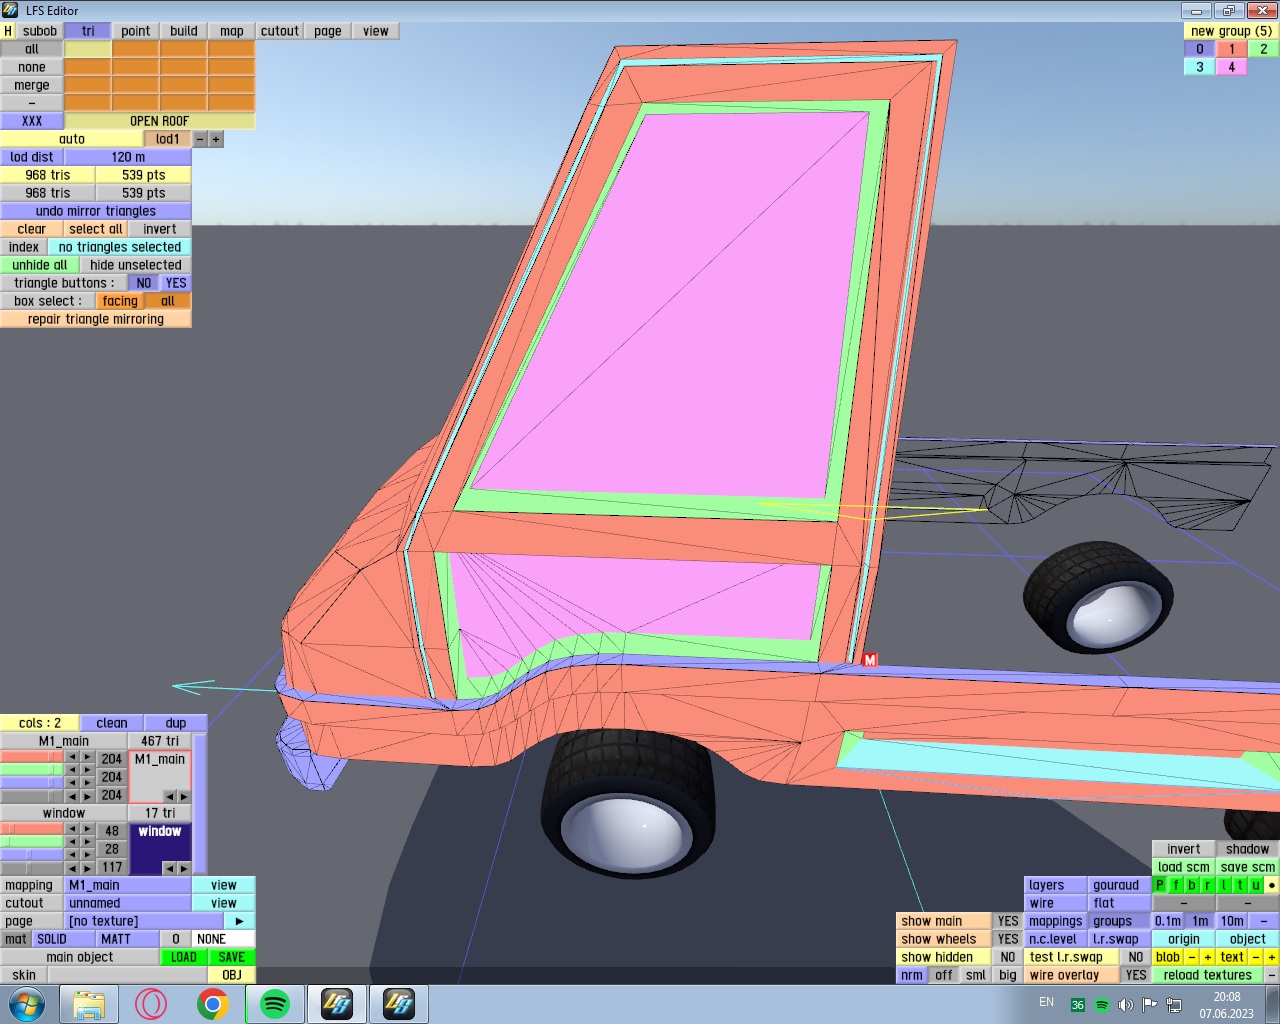The width and height of the screenshot is (1280, 1024).
Task: Select the front view 'f' button
Action: [1176, 885]
